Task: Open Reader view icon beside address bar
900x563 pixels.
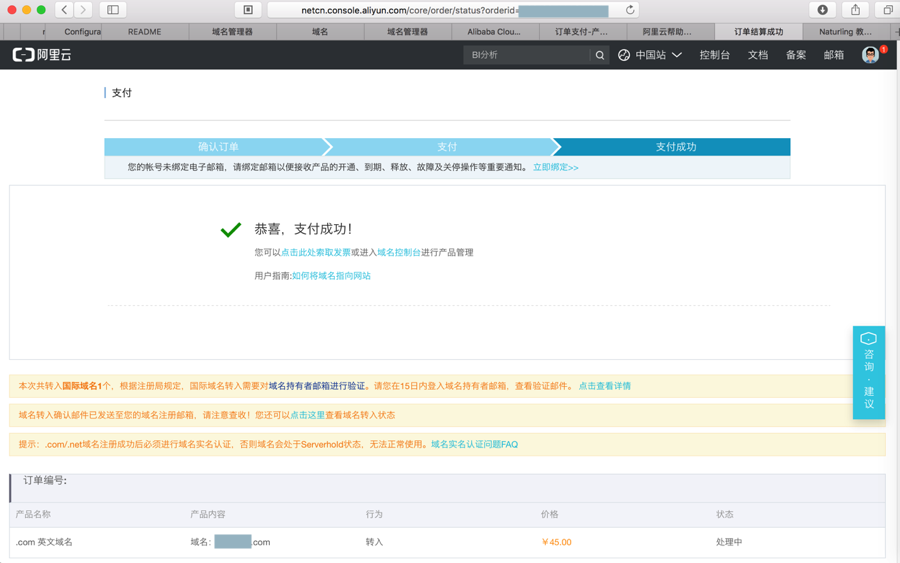Action: [248, 10]
